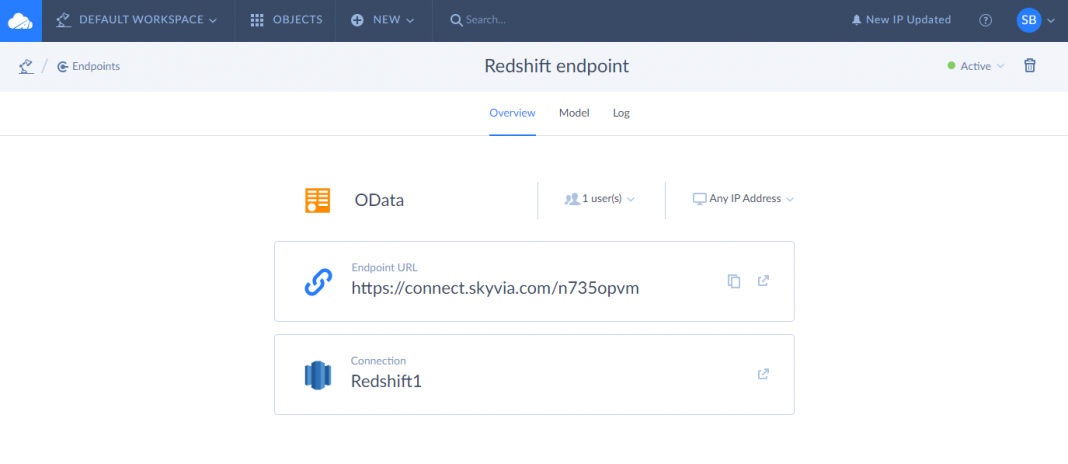The image size is (1068, 464).
Task: Click the Skyvia cloud logo
Action: click(20, 20)
